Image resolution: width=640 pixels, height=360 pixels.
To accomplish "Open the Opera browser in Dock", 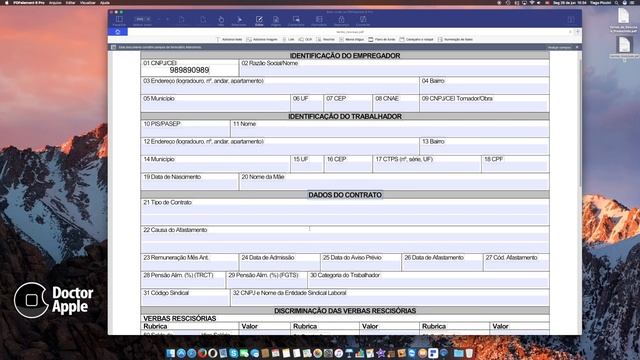I will click(212, 353).
